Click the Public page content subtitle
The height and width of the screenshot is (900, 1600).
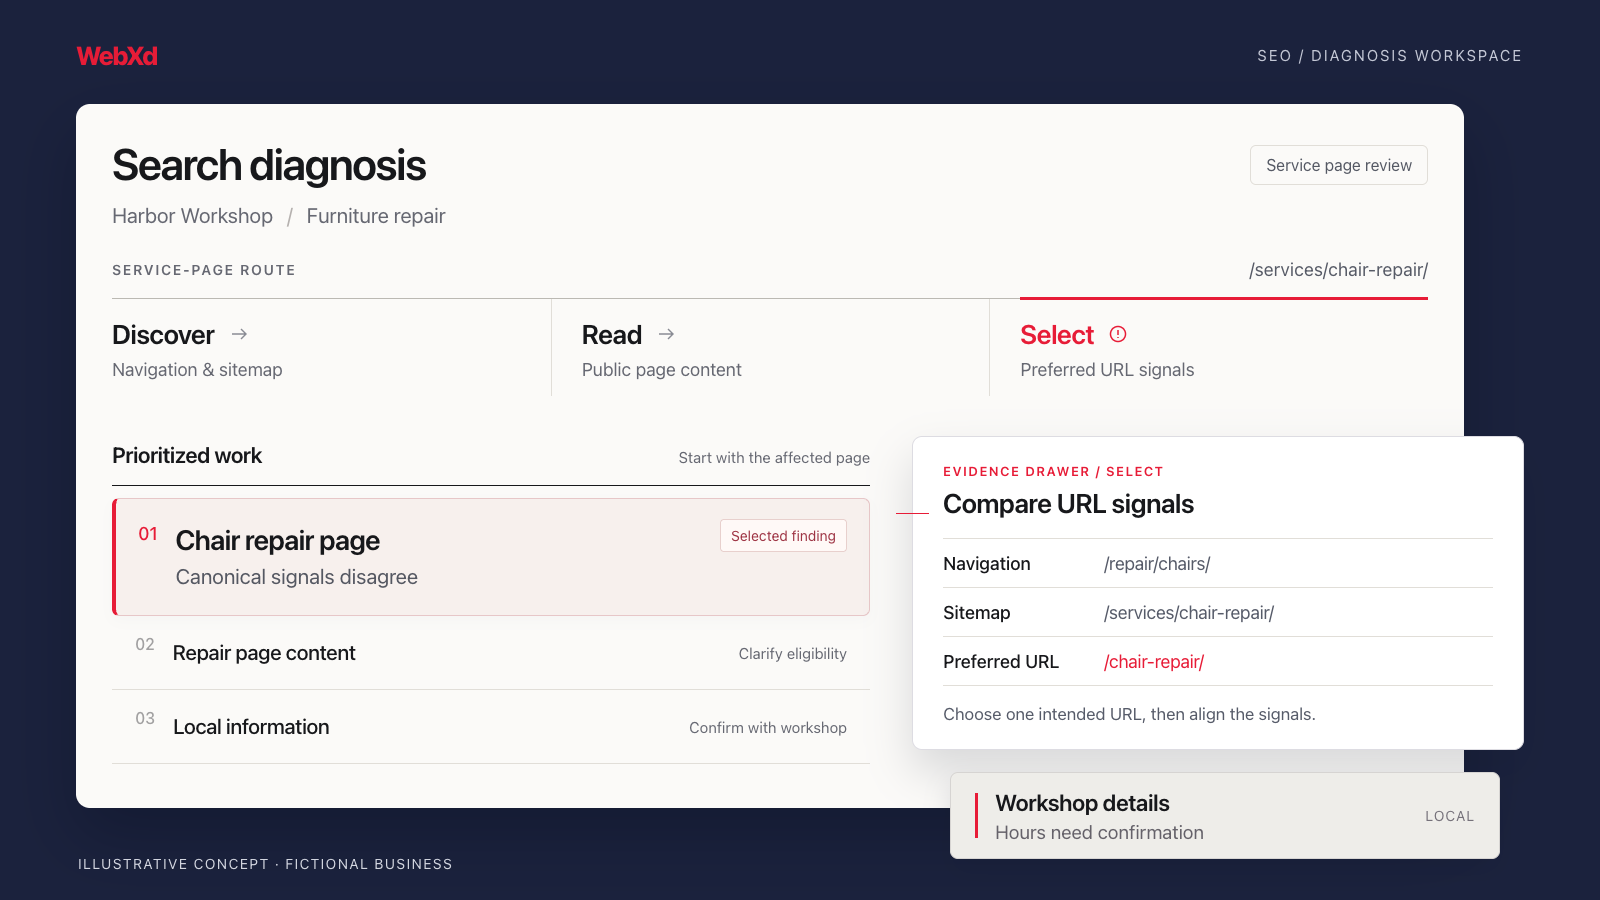click(661, 370)
